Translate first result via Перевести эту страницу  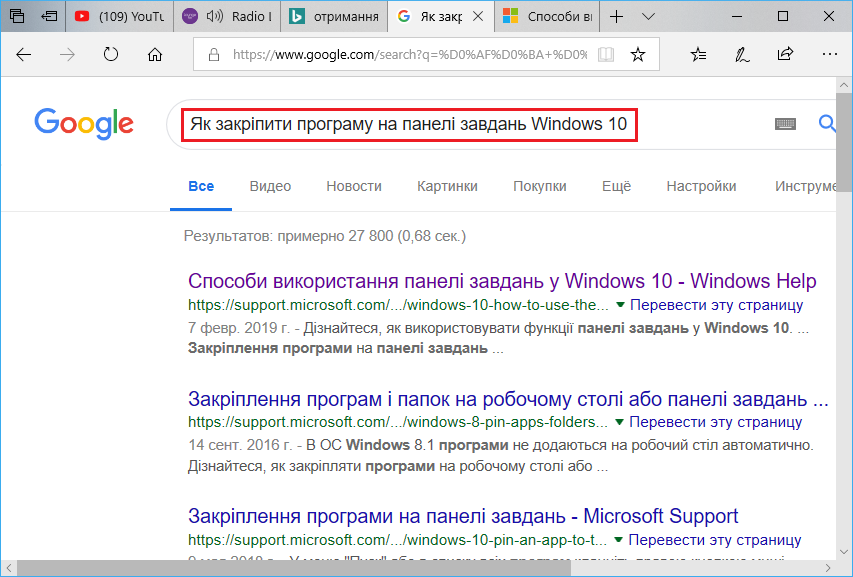tap(716, 305)
